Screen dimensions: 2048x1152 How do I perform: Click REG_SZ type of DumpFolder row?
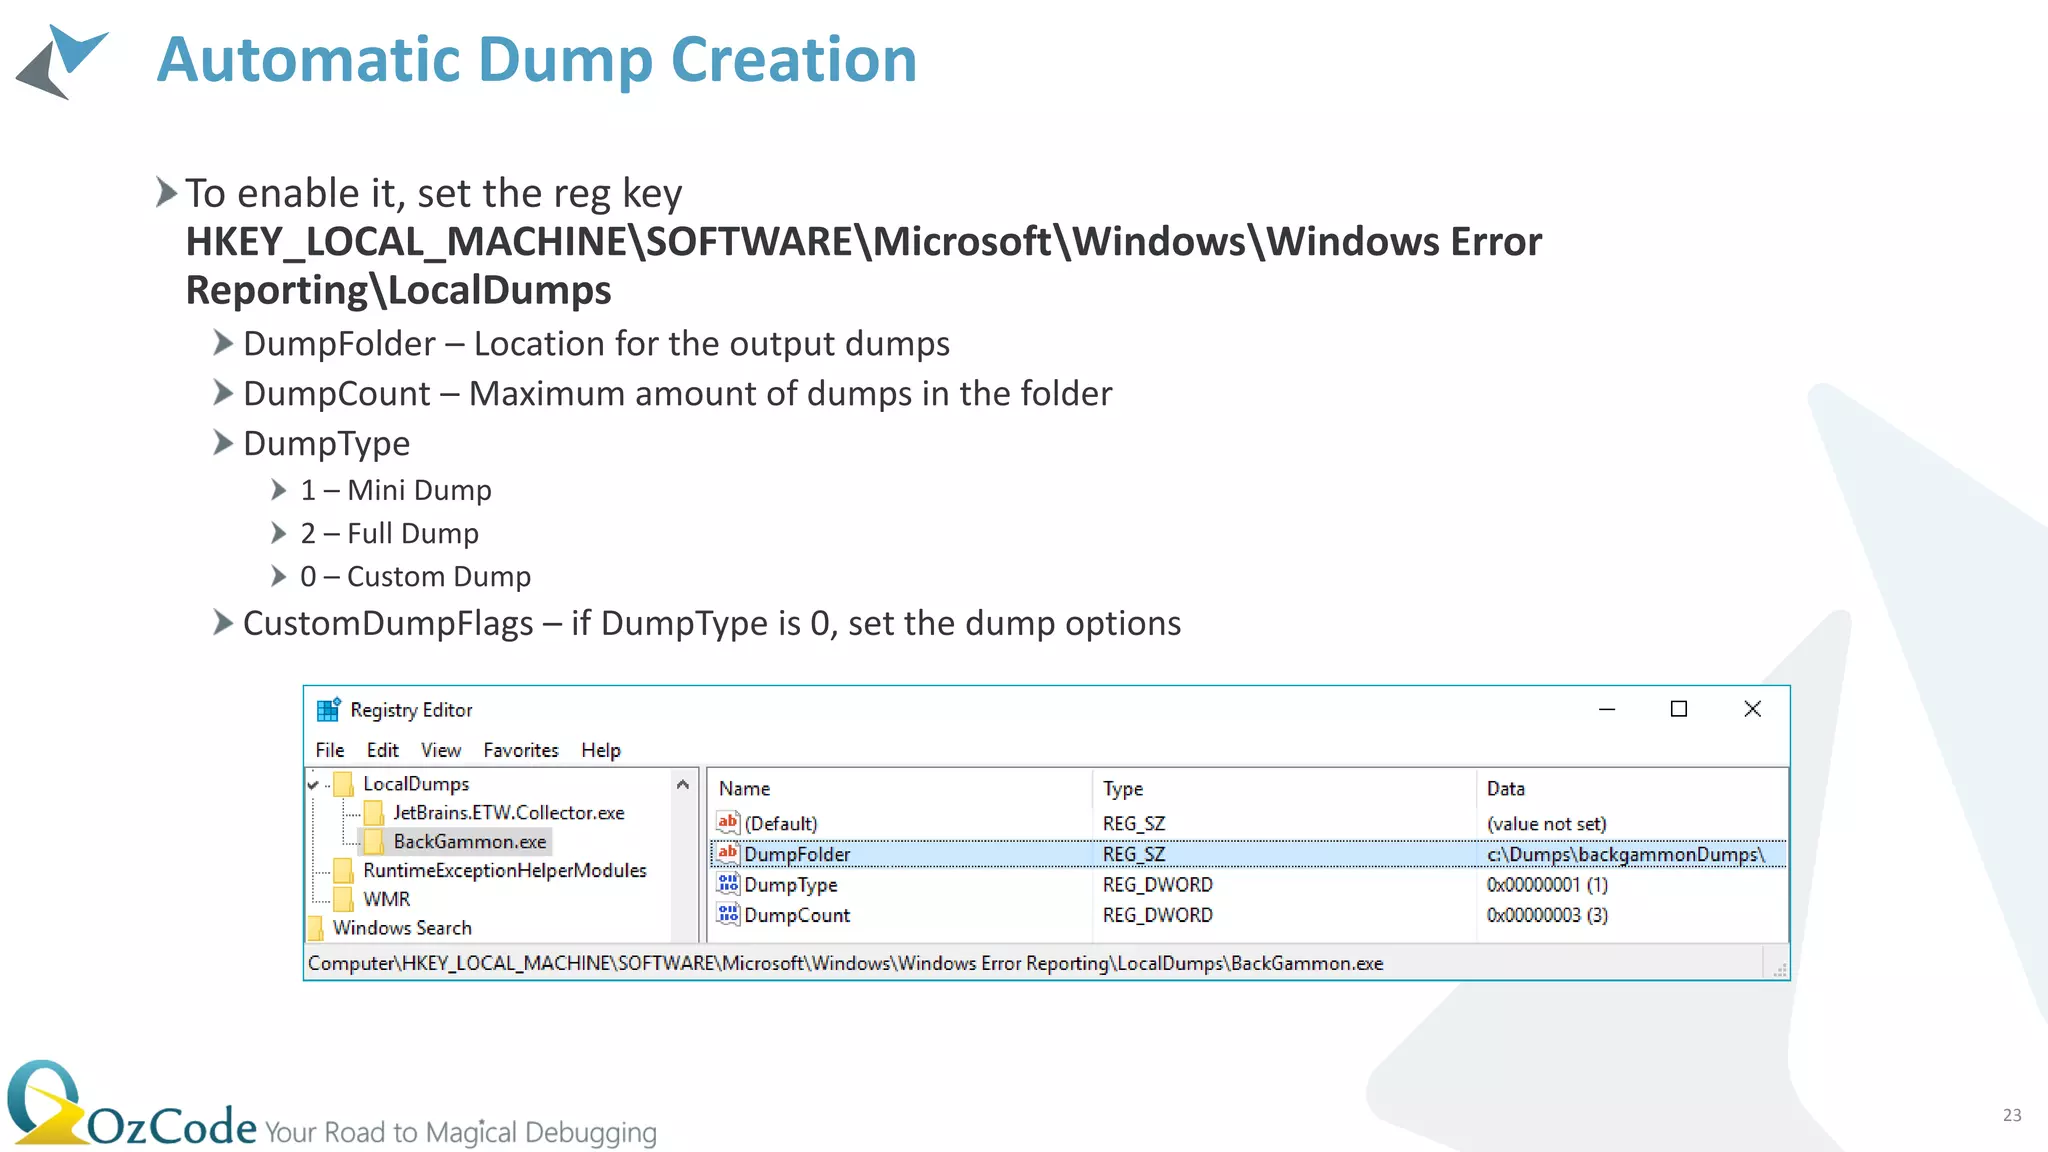point(1134,855)
